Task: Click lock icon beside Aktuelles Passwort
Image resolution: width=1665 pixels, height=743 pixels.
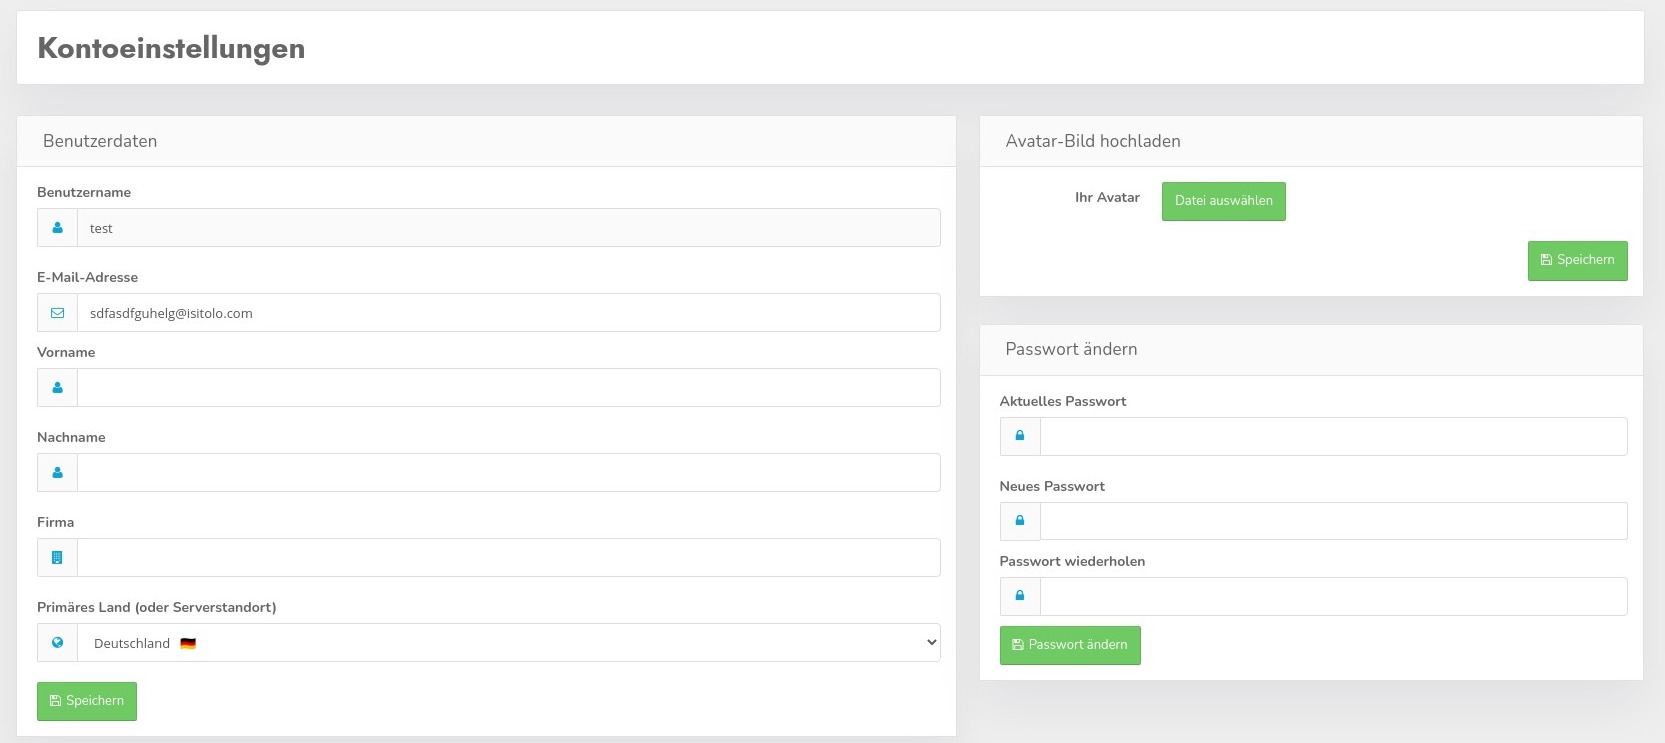Action: click(x=1020, y=436)
